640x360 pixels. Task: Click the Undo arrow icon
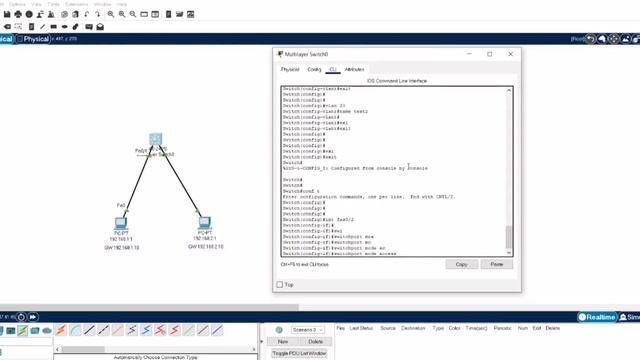pos(87,14)
